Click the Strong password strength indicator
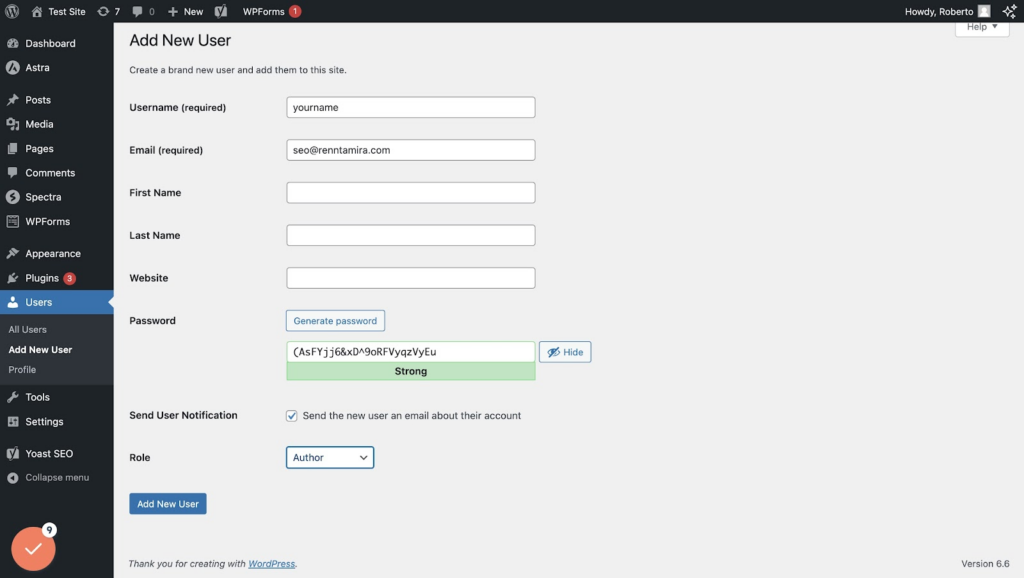The image size is (1024, 578). click(411, 371)
